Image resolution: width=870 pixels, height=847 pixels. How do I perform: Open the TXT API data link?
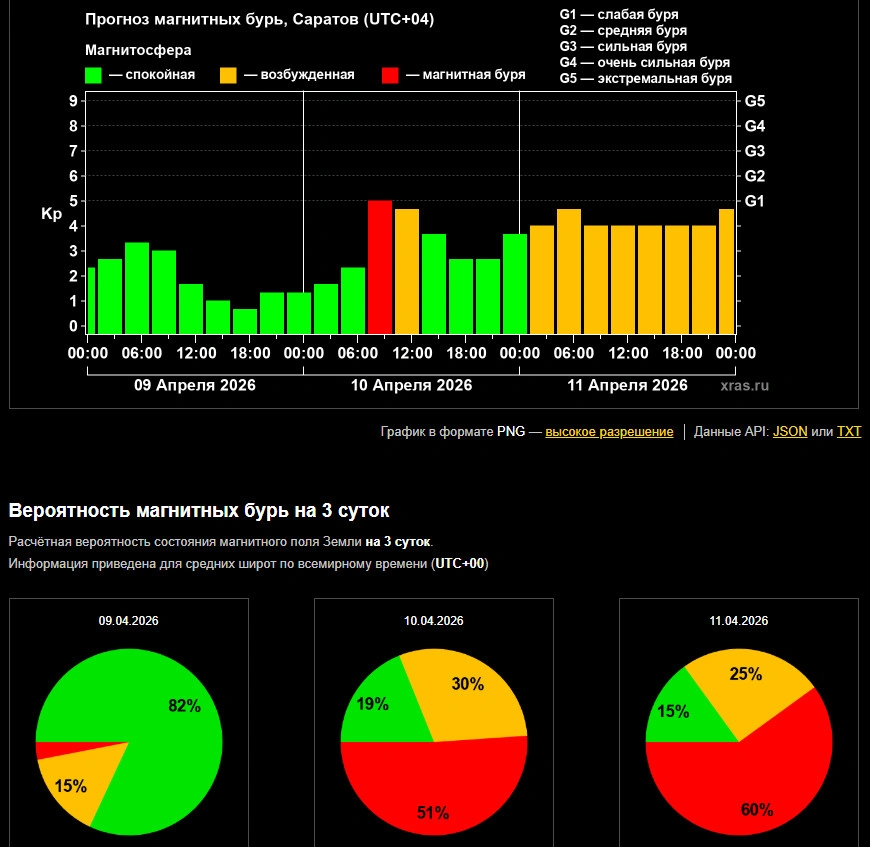coord(848,432)
